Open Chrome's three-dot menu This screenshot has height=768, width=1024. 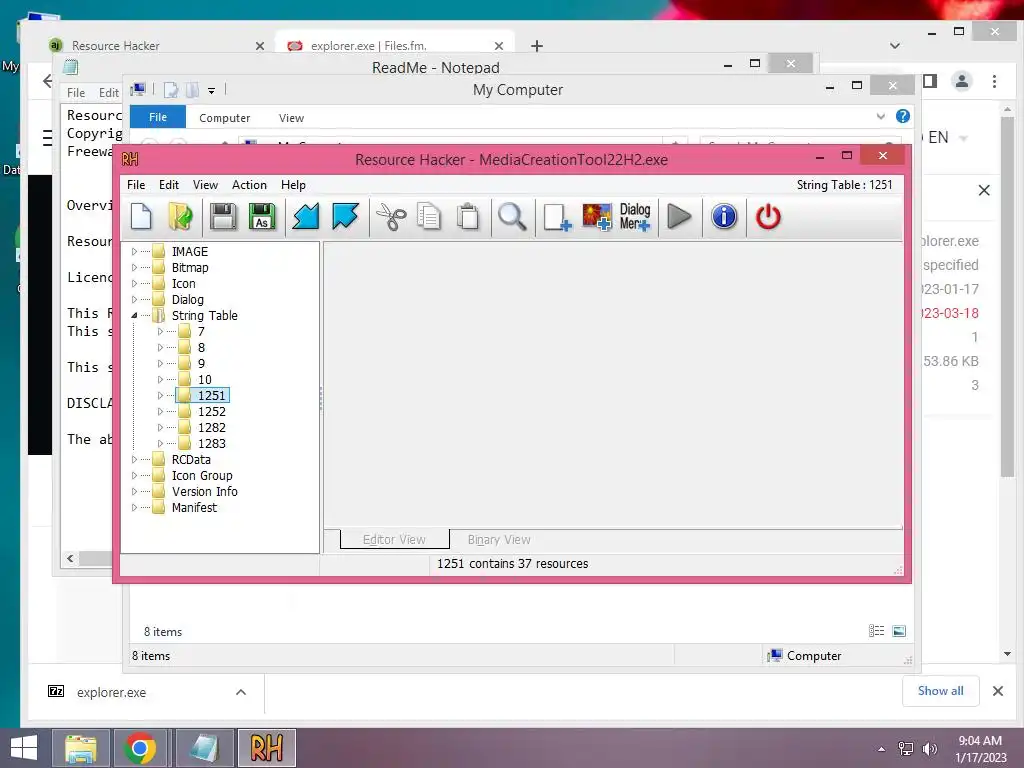994,81
